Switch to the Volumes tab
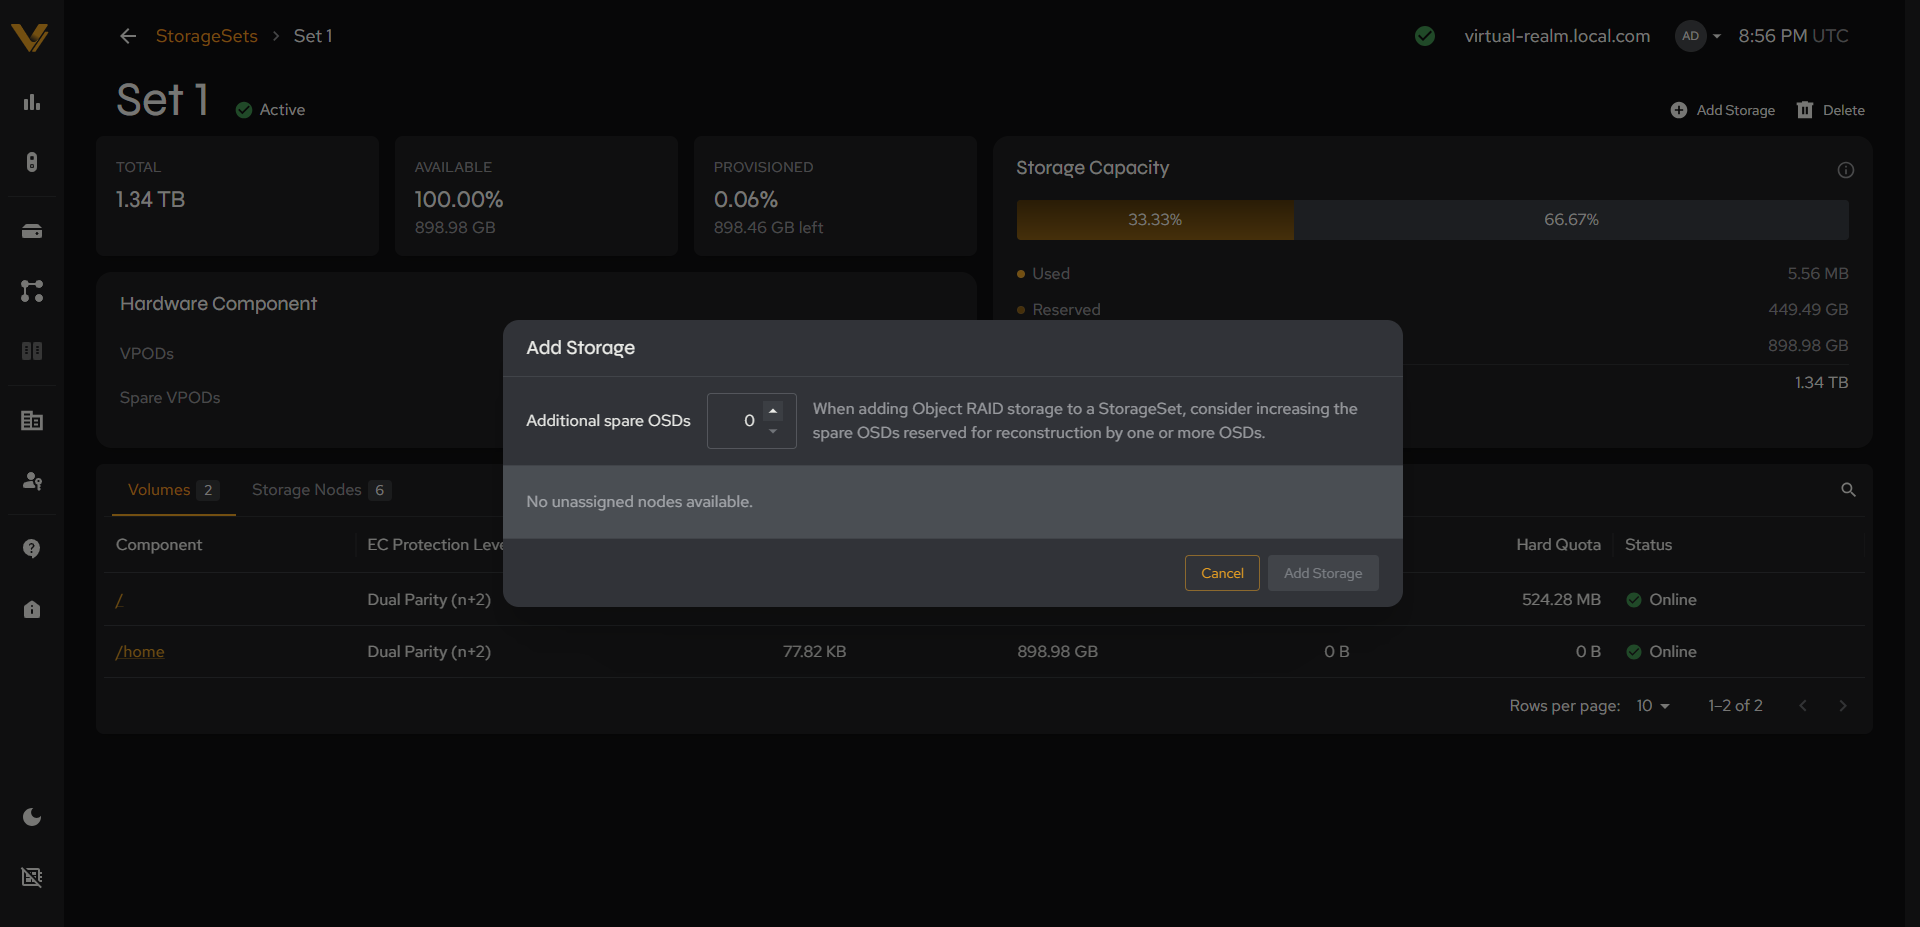1920x927 pixels. click(x=173, y=490)
